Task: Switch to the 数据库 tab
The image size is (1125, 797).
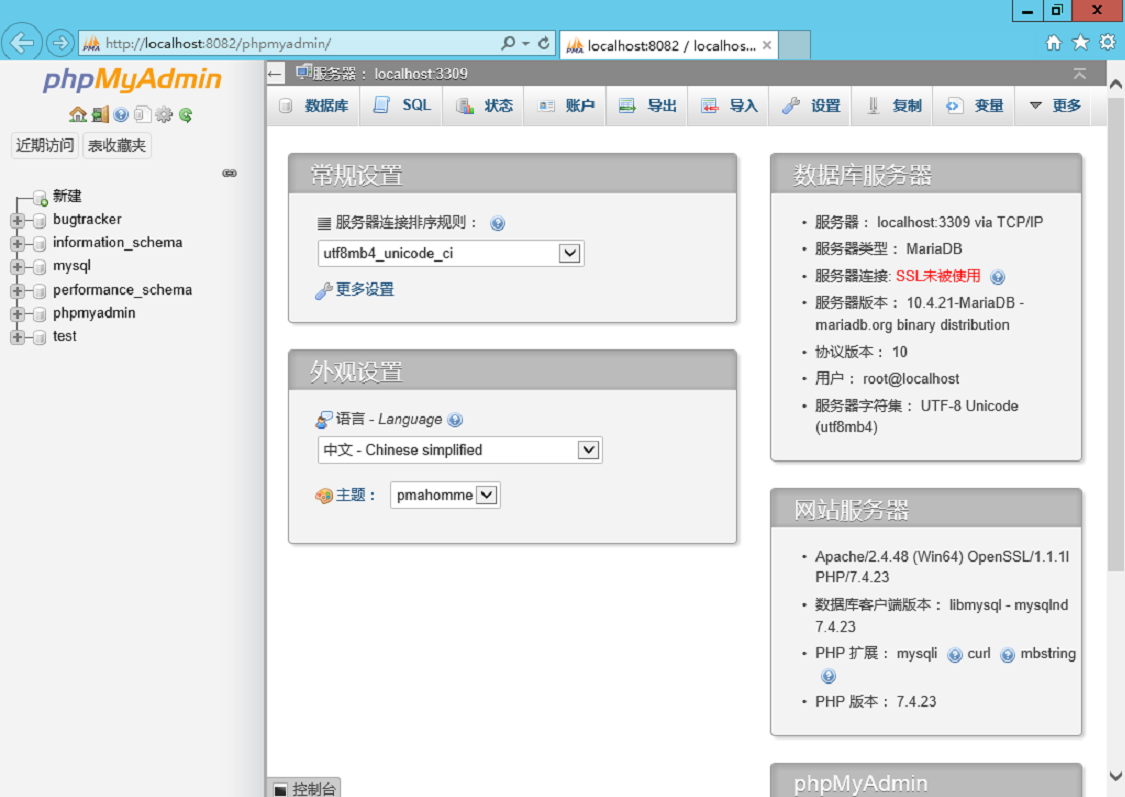Action: point(314,106)
